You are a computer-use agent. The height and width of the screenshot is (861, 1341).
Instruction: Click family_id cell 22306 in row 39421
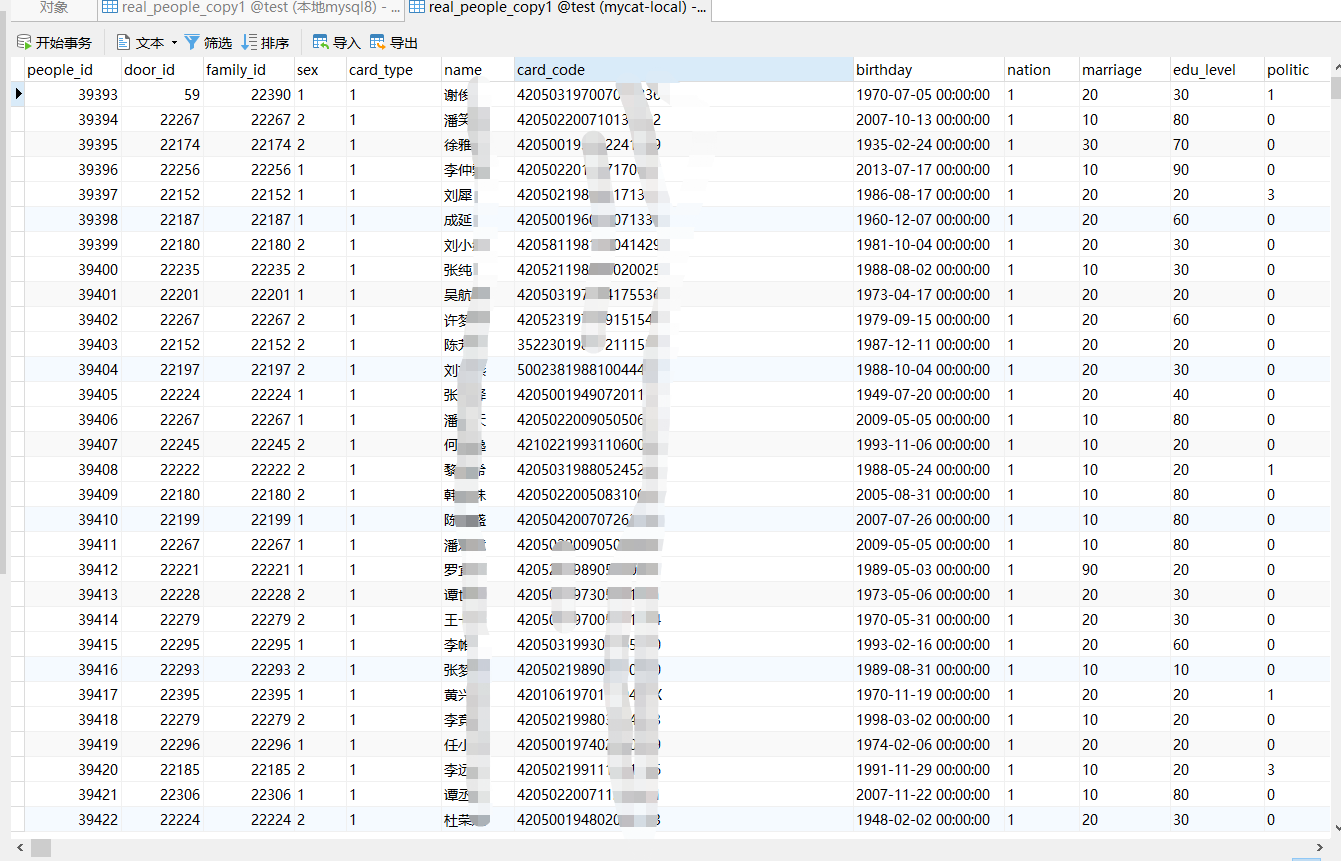point(248,795)
